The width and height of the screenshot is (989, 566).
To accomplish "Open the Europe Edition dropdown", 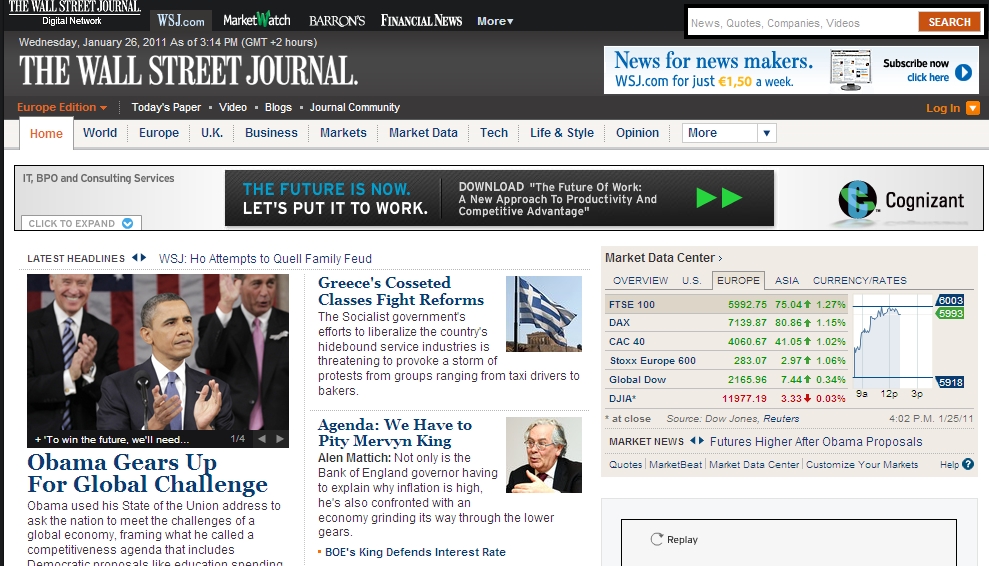I will [62, 107].
